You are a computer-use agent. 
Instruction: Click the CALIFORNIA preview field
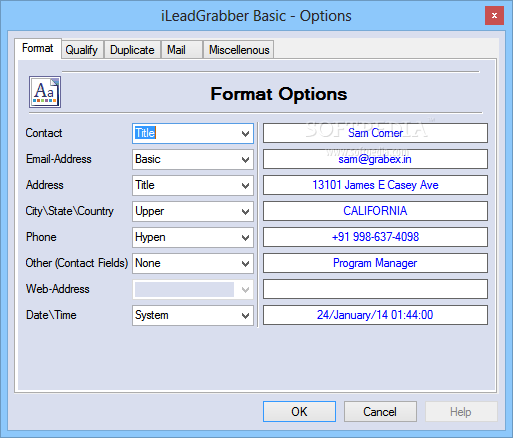[x=375, y=211]
